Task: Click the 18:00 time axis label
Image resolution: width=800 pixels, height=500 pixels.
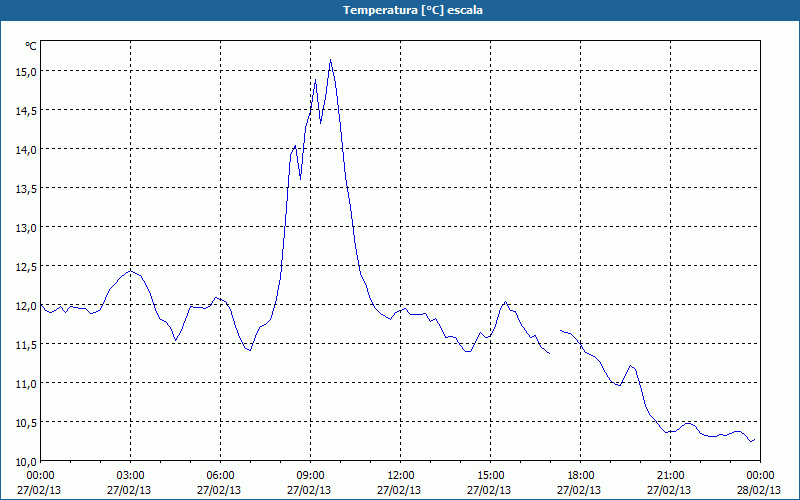Action: (x=580, y=476)
